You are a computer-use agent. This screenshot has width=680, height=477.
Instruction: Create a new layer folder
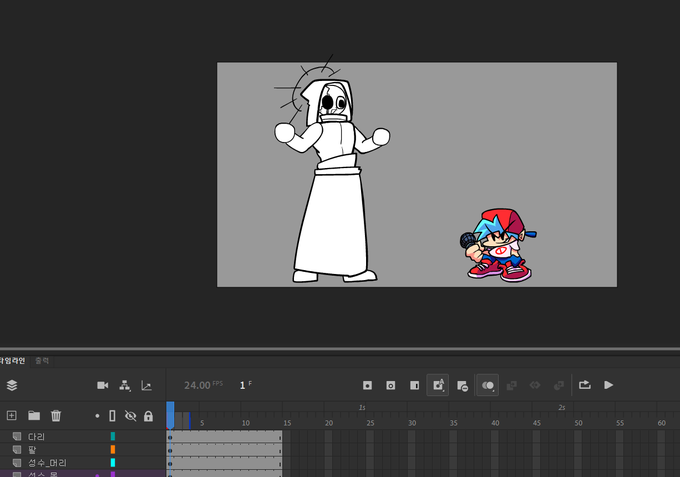click(x=34, y=415)
